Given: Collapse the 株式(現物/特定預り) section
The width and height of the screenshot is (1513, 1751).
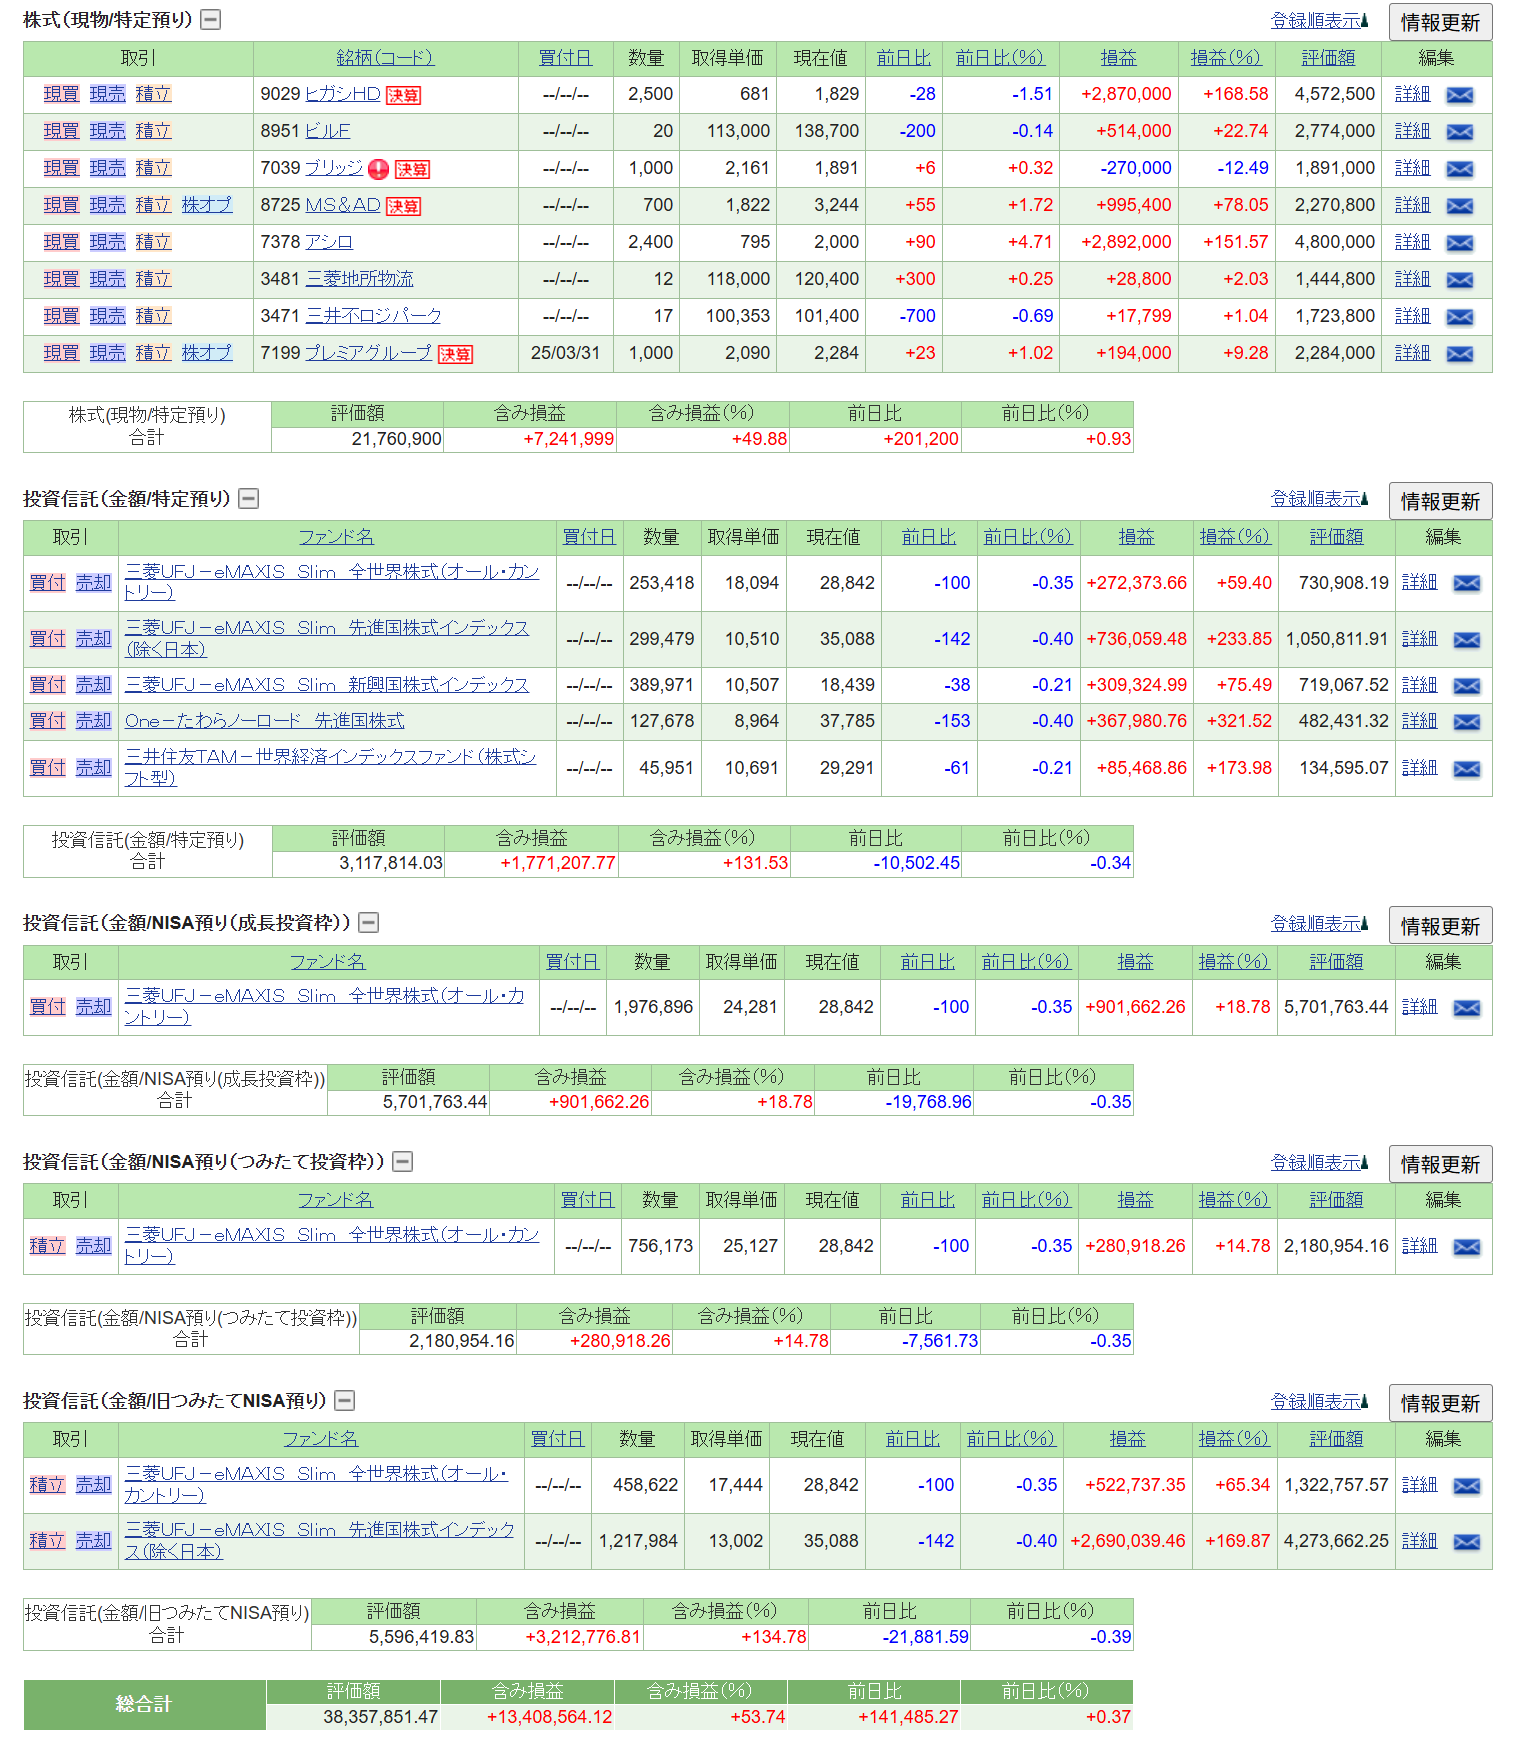Looking at the screenshot, I should pyautogui.click(x=210, y=19).
